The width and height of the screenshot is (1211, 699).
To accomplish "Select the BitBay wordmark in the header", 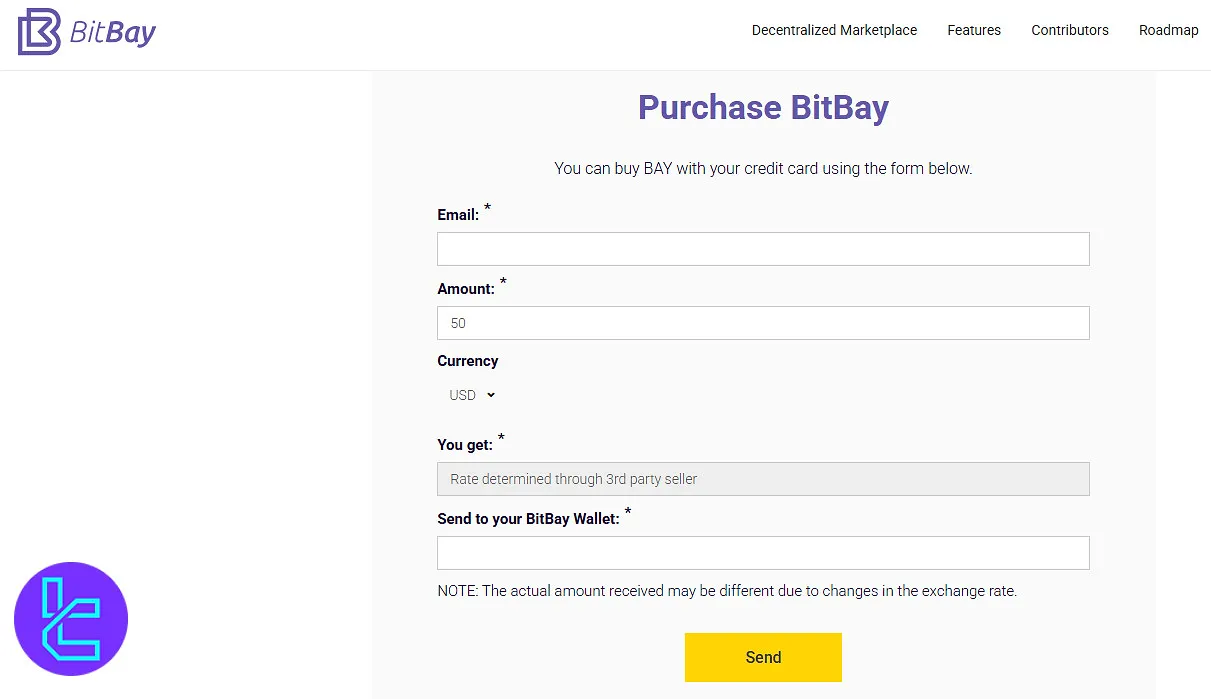I will coord(112,31).
